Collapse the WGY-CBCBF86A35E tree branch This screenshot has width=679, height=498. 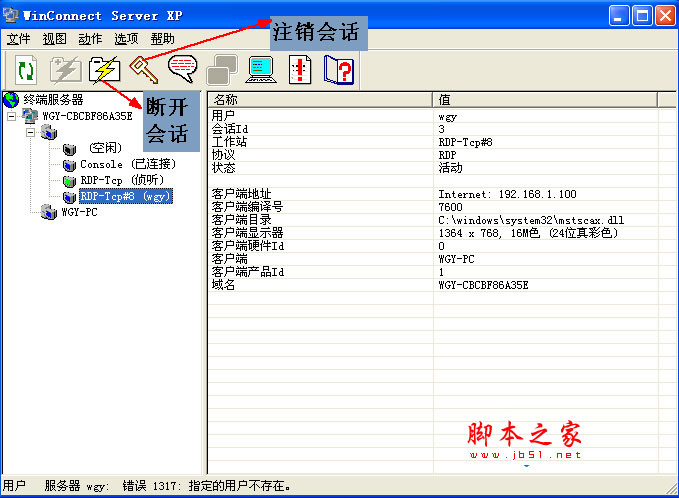[x=12, y=116]
